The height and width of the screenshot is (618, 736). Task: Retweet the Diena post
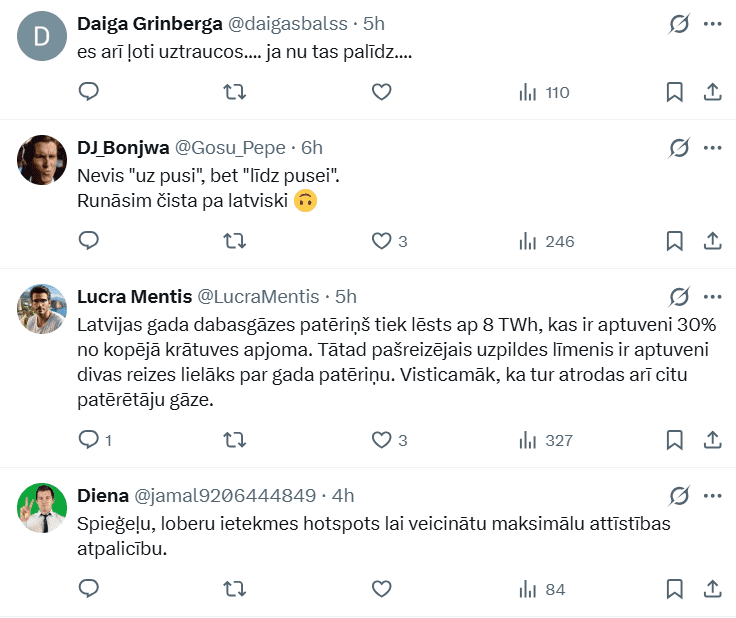(235, 588)
